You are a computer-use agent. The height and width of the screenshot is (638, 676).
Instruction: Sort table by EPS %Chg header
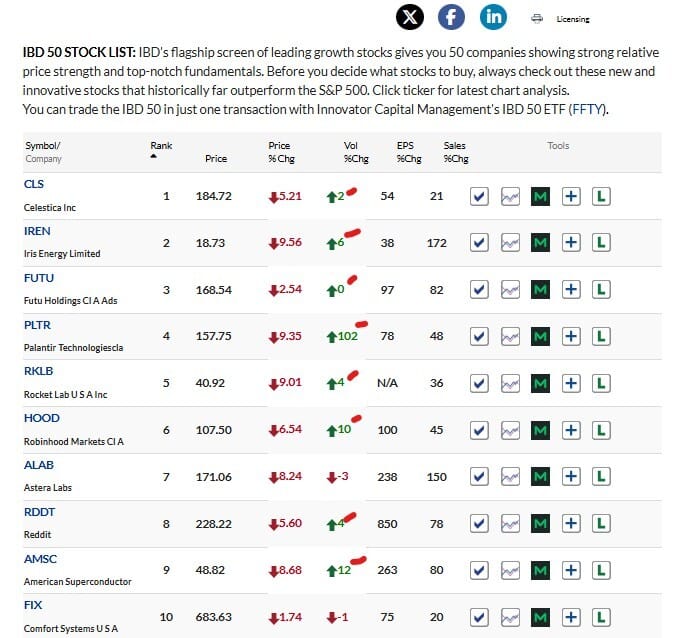409,152
